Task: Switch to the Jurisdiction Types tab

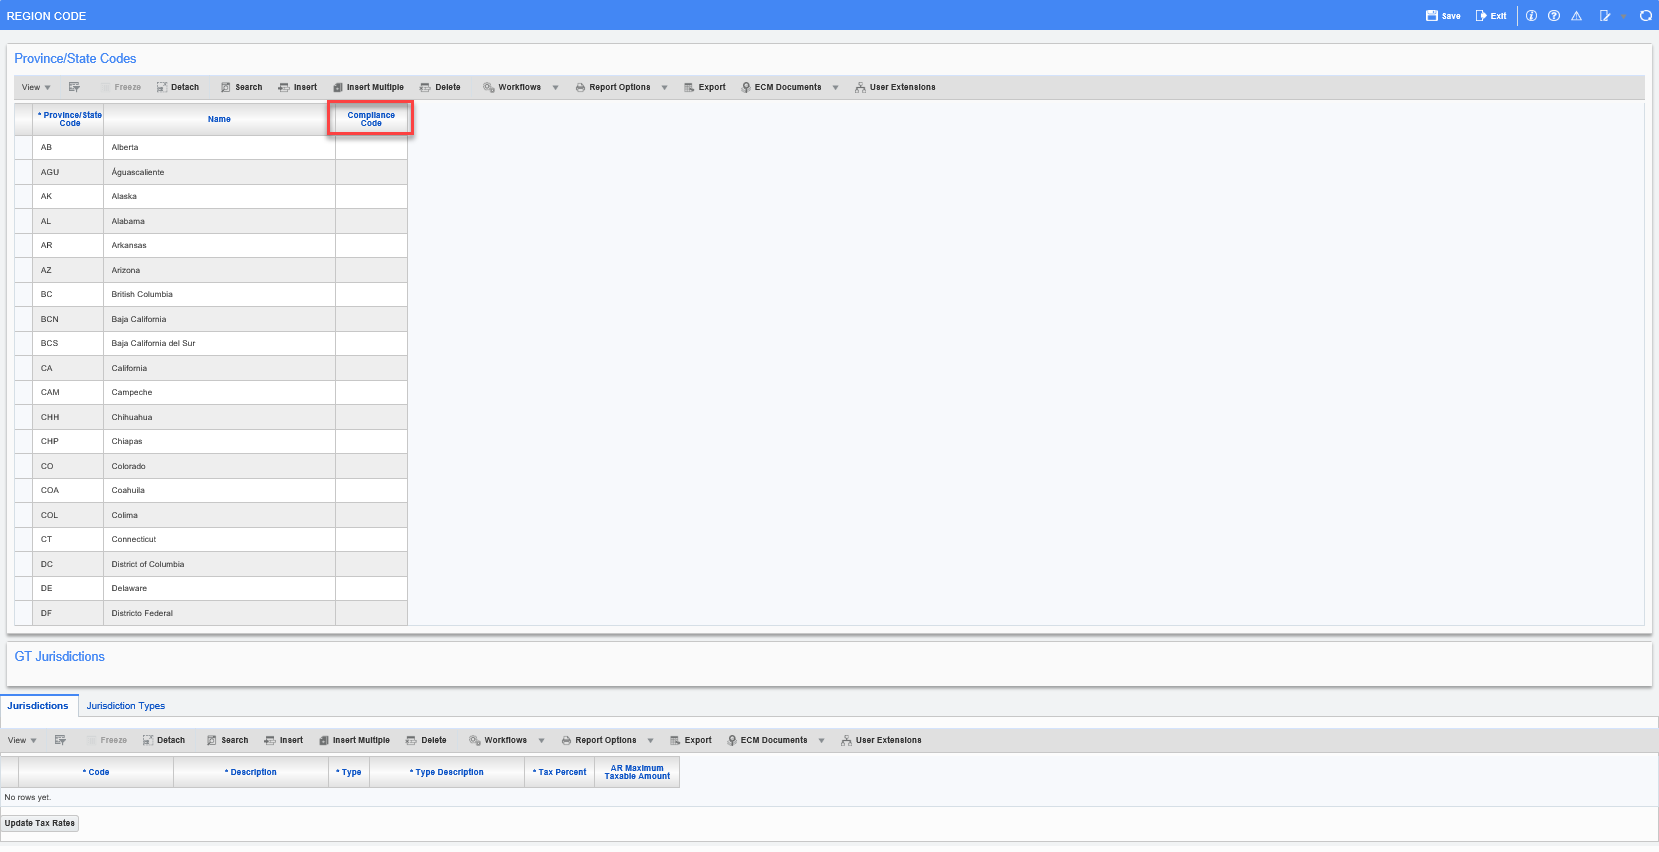Action: click(125, 706)
